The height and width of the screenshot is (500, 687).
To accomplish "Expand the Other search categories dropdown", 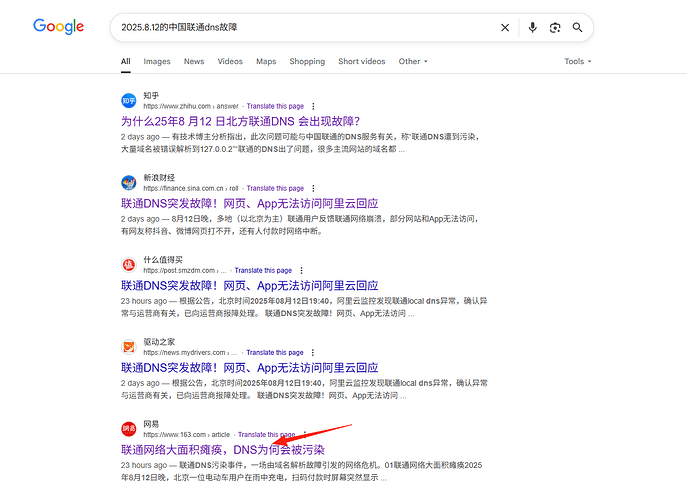I will (413, 61).
